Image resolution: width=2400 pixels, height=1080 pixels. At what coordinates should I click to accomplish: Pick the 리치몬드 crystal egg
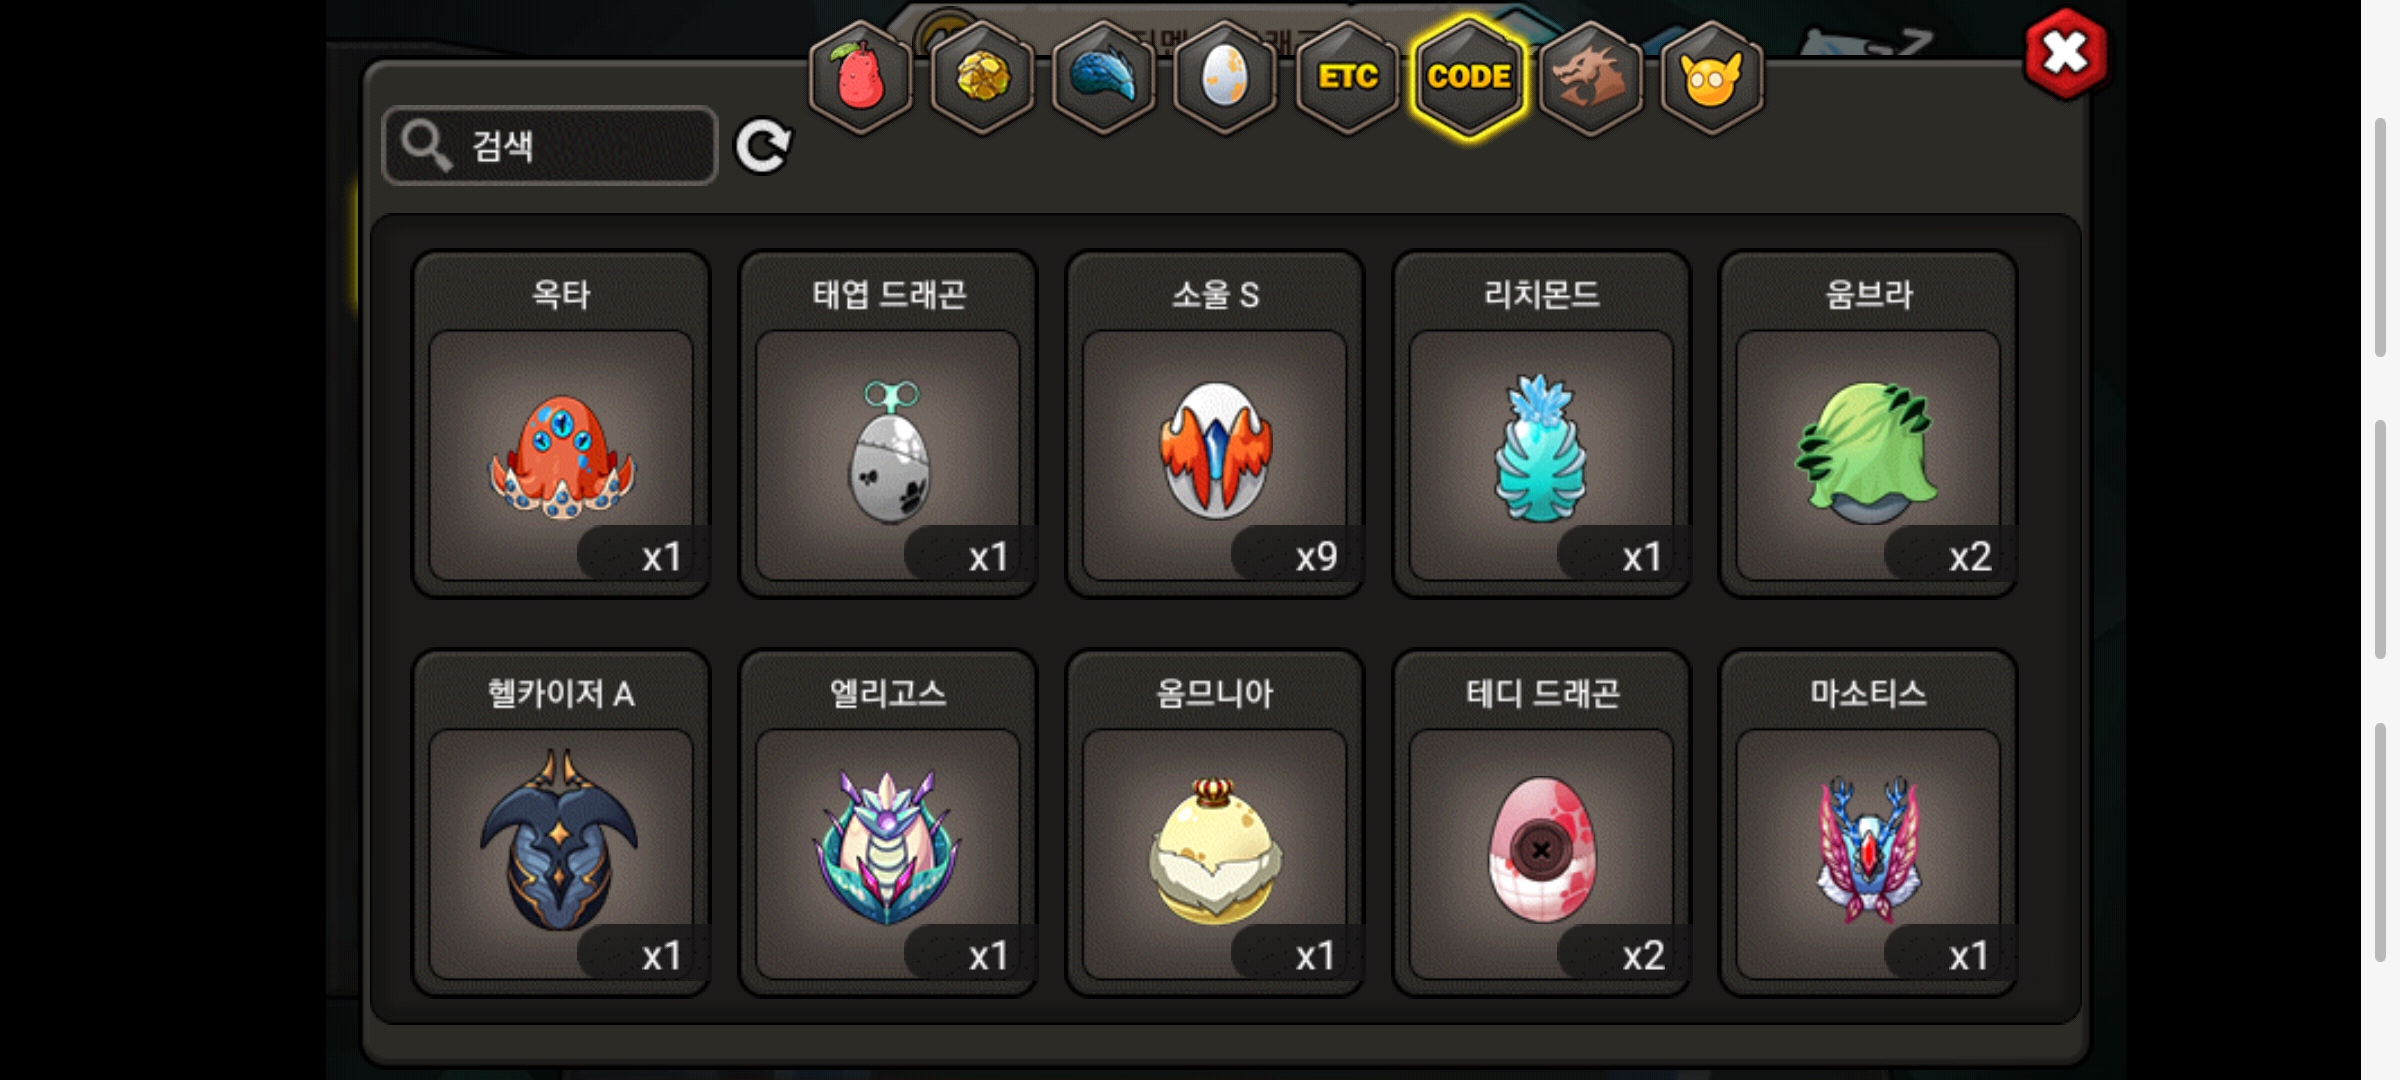(x=1542, y=424)
